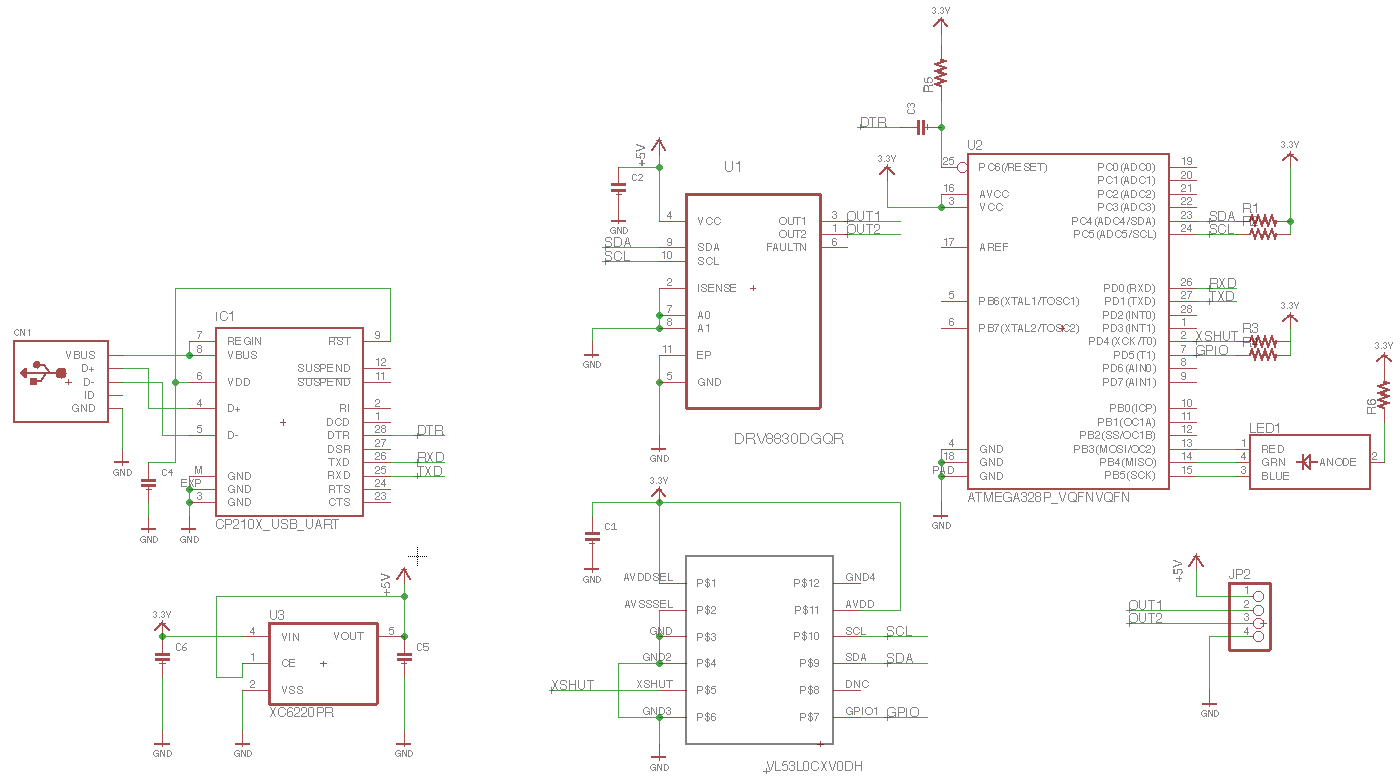Select the AVCC pin name
Screen dimensions: 1400x782
994,194
